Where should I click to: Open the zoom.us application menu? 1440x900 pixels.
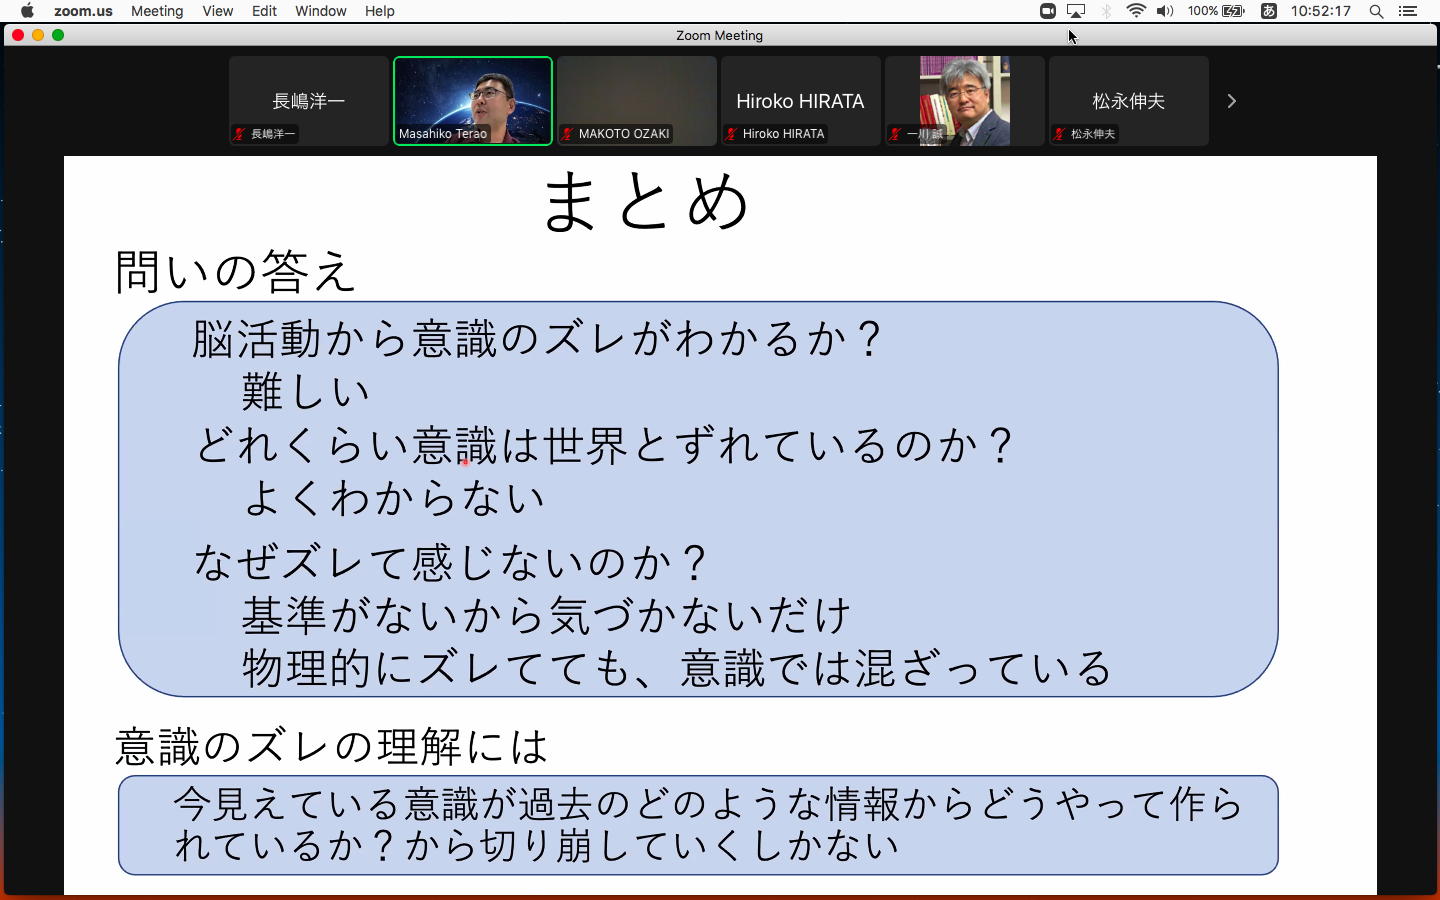tap(83, 11)
